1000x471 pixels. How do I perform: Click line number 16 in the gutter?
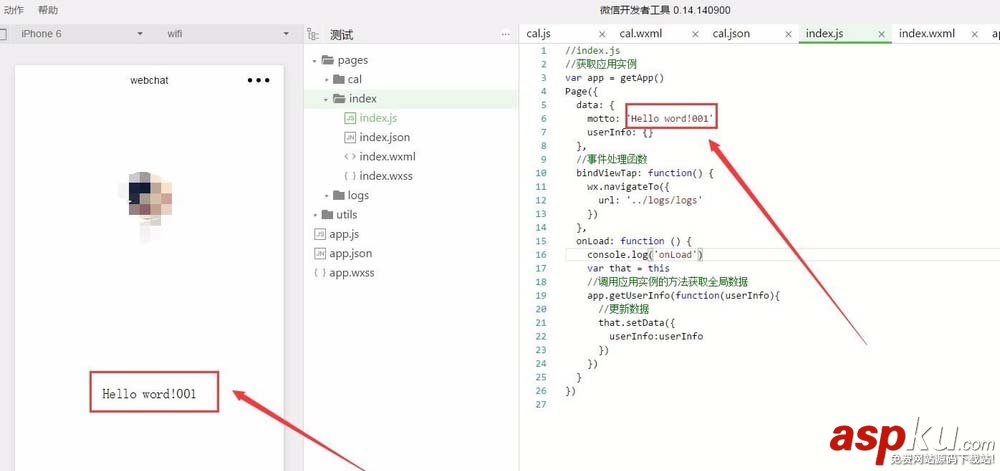[x=541, y=254]
